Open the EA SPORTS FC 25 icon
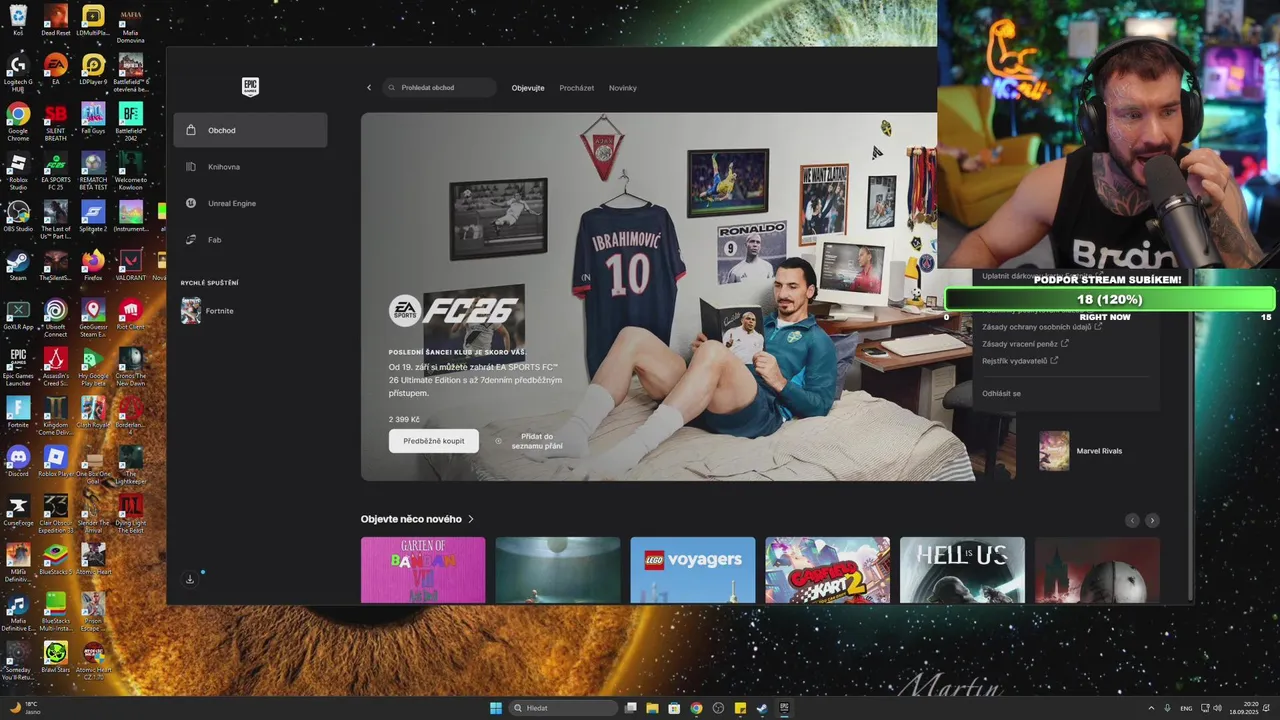 56,171
